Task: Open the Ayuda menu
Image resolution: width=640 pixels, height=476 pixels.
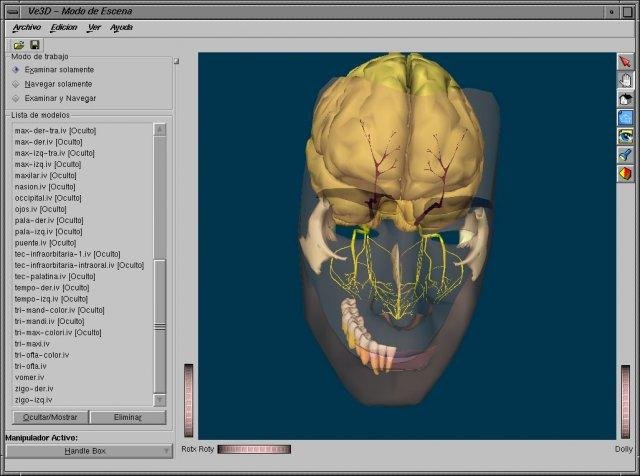Action: pos(121,27)
